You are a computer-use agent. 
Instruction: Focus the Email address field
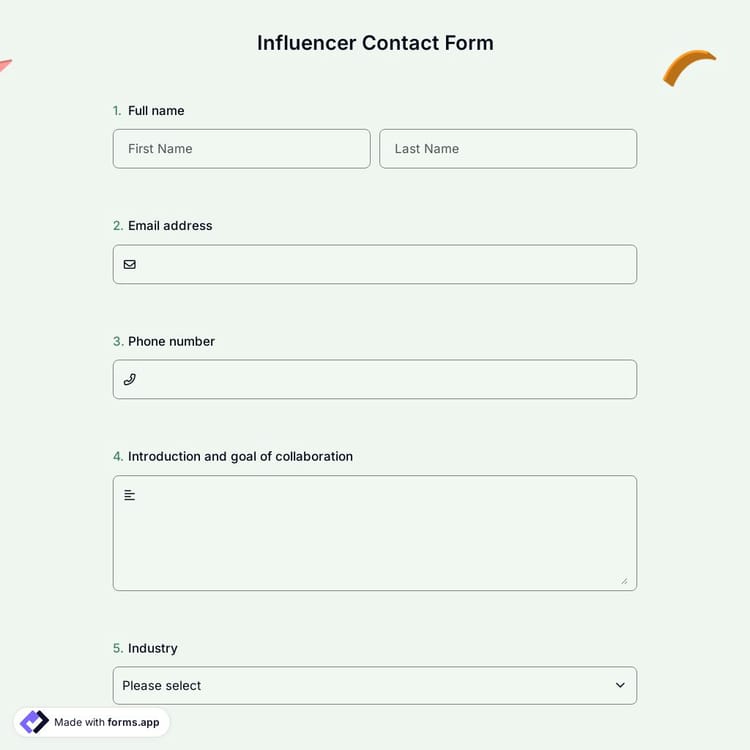pos(385,265)
